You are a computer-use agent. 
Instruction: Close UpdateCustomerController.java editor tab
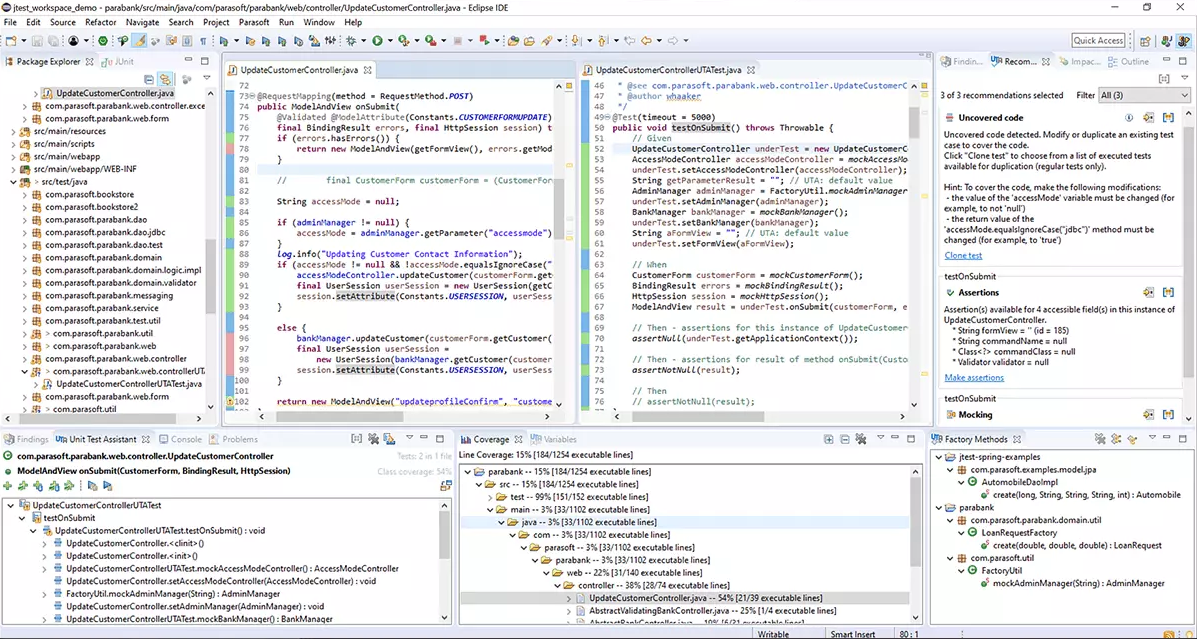pyautogui.click(x=367, y=69)
